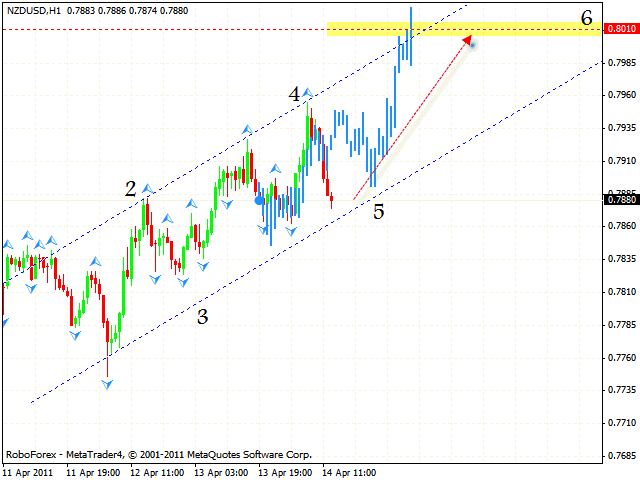The image size is (640, 480).
Task: Select the blue dot marker on chart
Action: pyautogui.click(x=260, y=200)
